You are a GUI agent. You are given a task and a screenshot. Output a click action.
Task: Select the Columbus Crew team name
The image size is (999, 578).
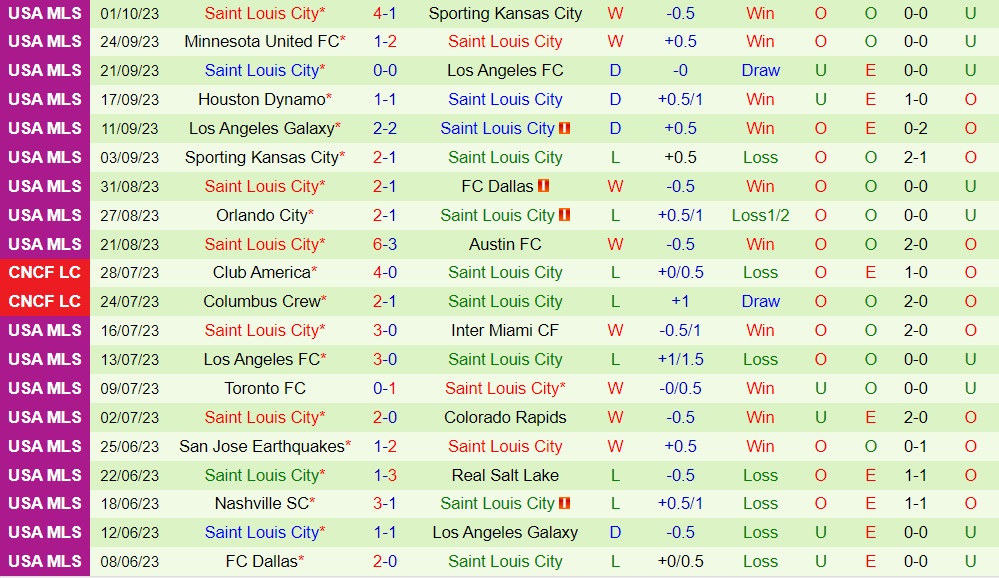(262, 301)
